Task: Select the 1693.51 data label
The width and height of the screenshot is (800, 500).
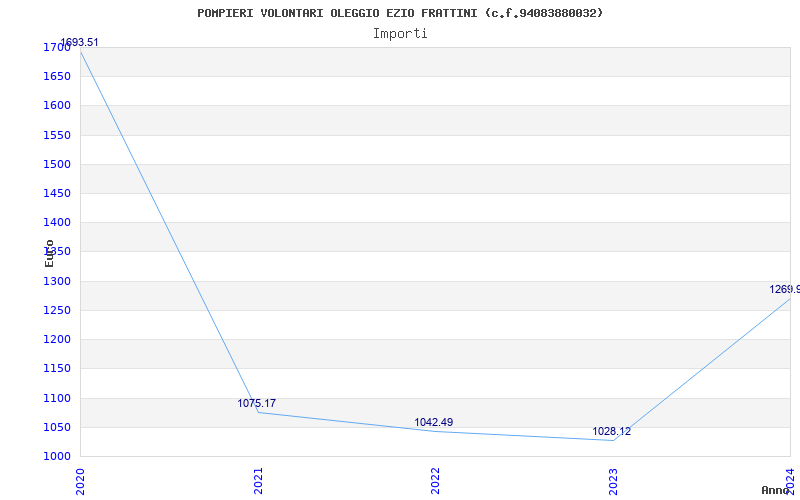Action: [x=80, y=42]
